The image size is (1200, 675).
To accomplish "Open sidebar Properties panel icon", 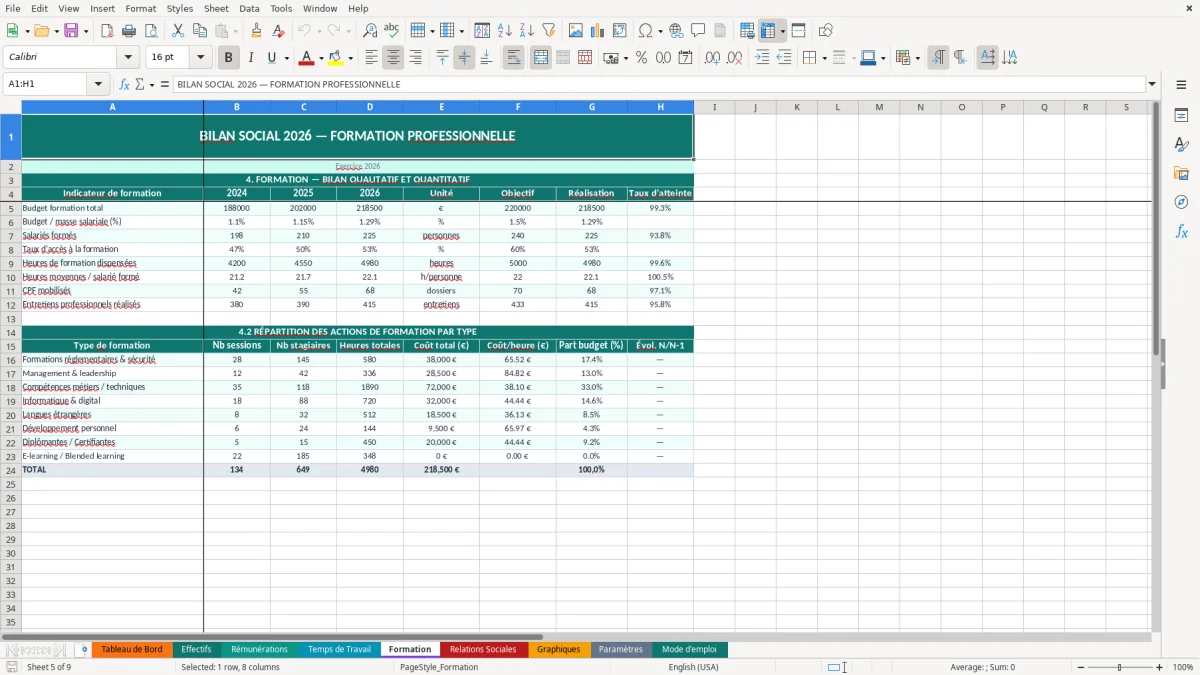I will click(1181, 116).
